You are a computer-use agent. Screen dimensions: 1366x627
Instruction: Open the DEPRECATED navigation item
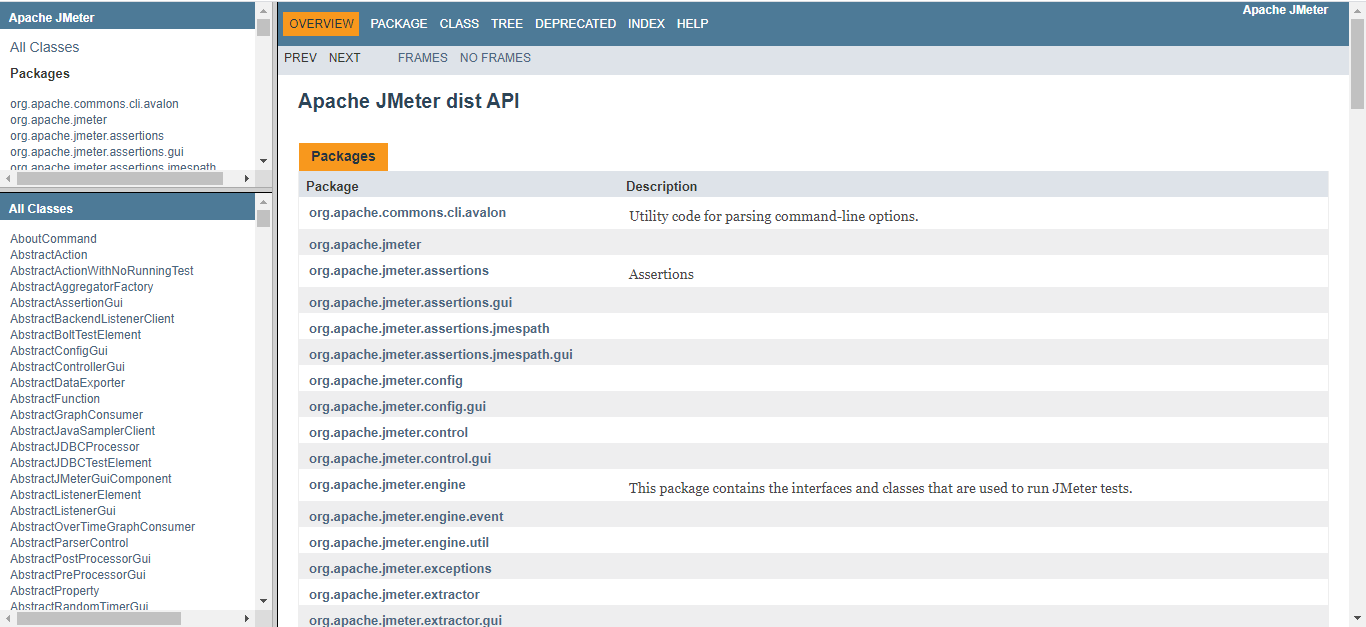click(575, 24)
